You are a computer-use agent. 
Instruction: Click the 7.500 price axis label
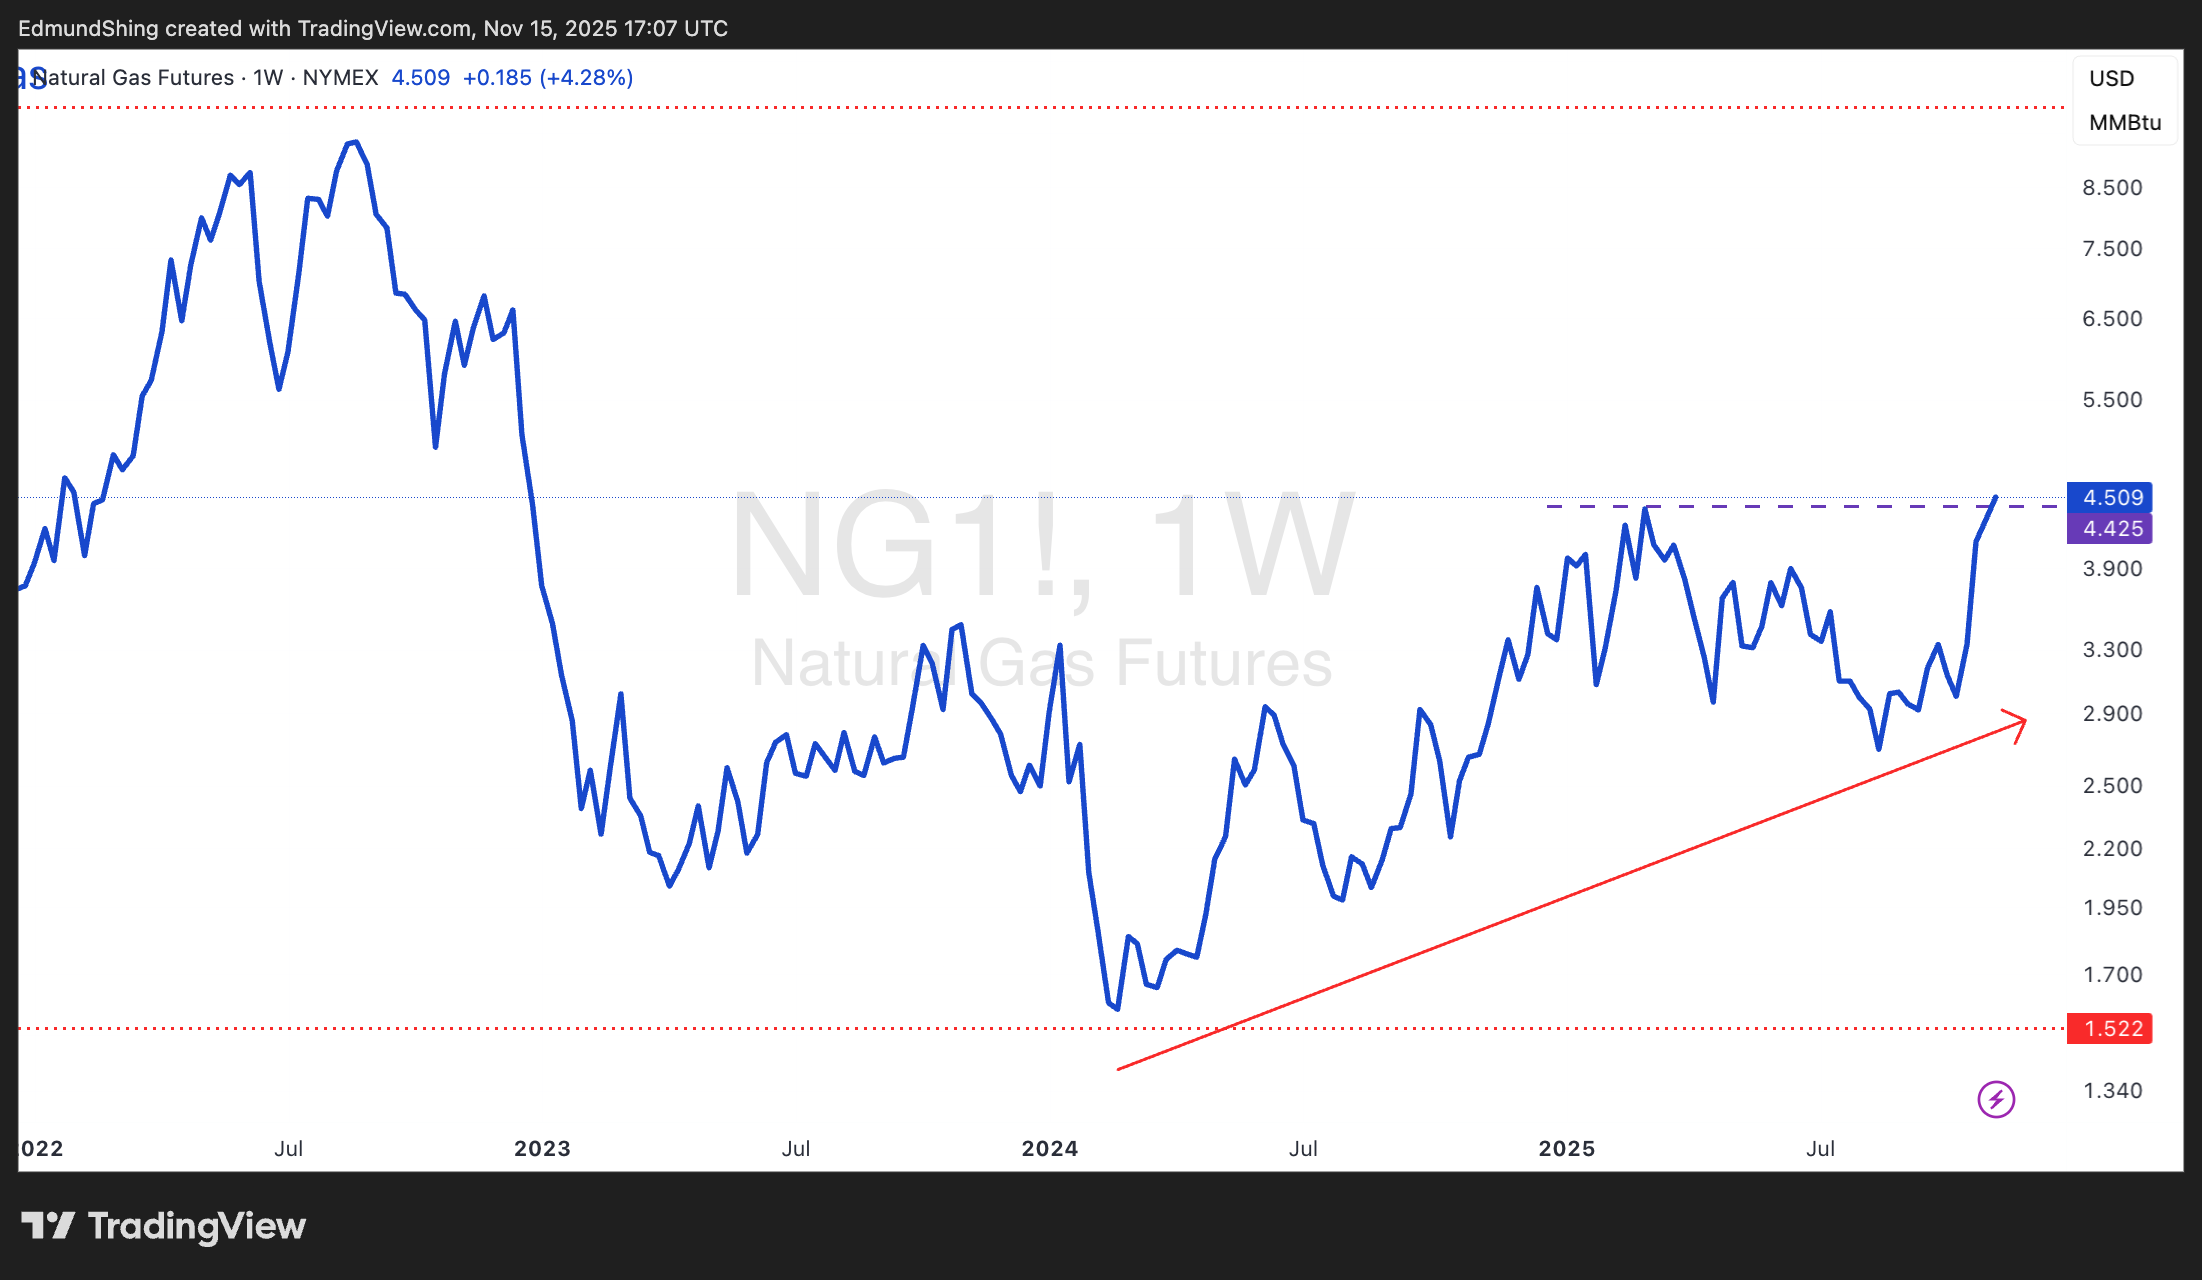2112,249
